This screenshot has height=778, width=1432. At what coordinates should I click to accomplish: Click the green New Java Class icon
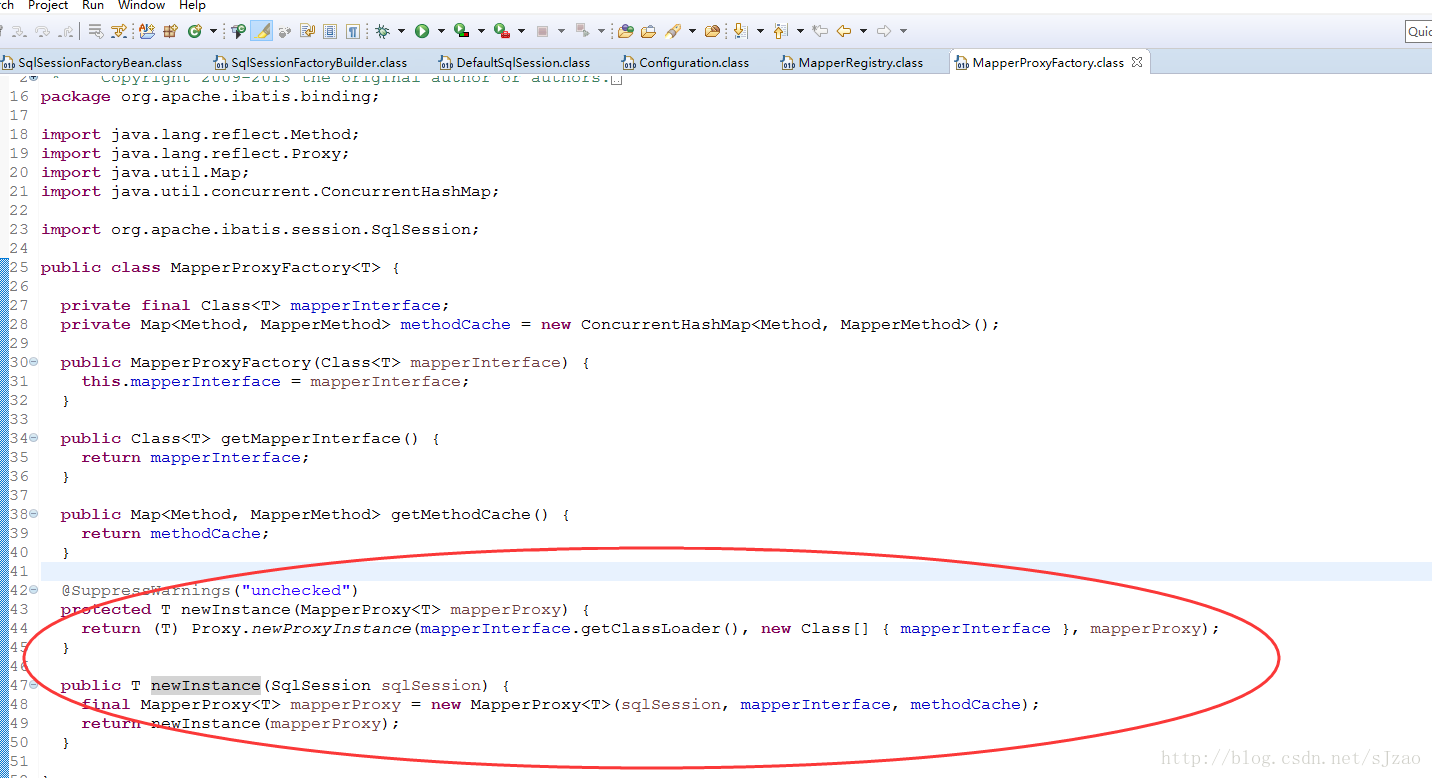[195, 31]
